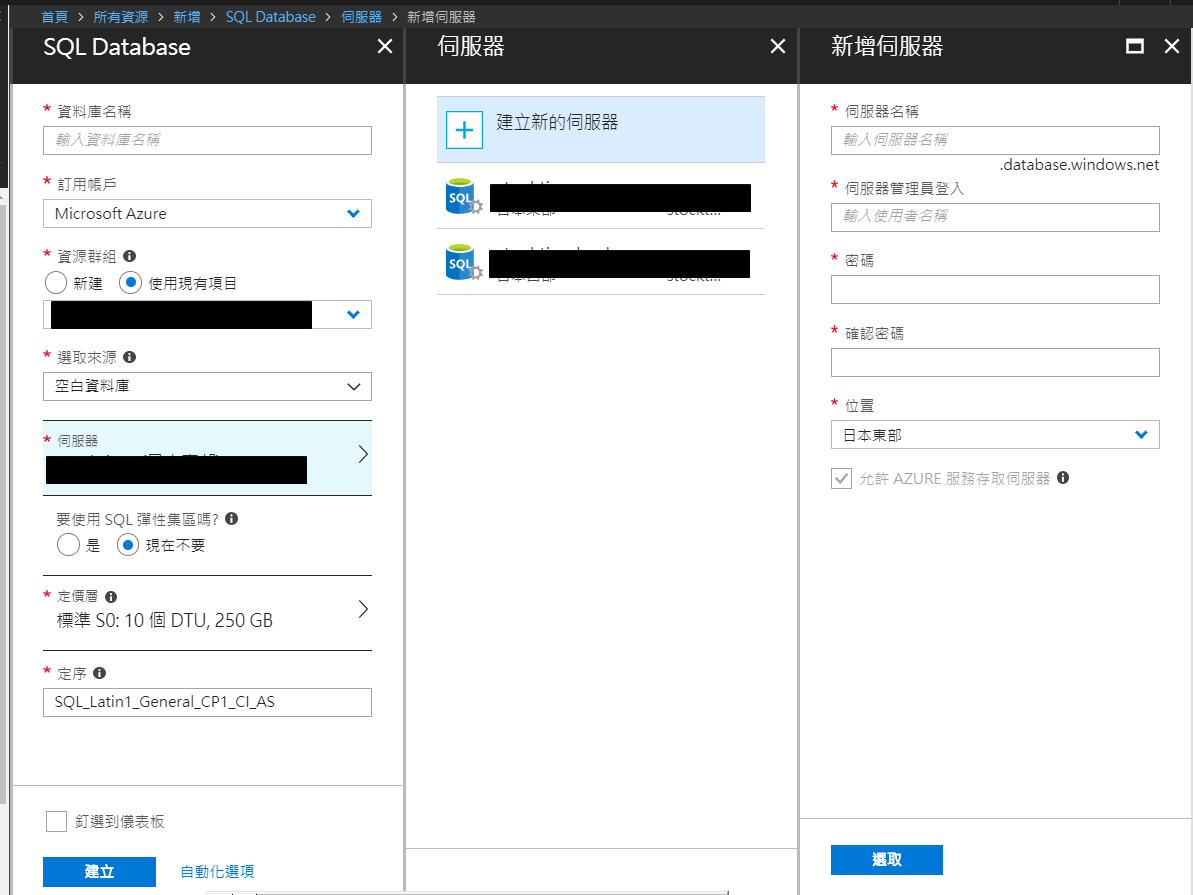Image resolution: width=1193 pixels, height=895 pixels.
Task: Click the .database.windows.net suffix text
Action: click(1080, 165)
